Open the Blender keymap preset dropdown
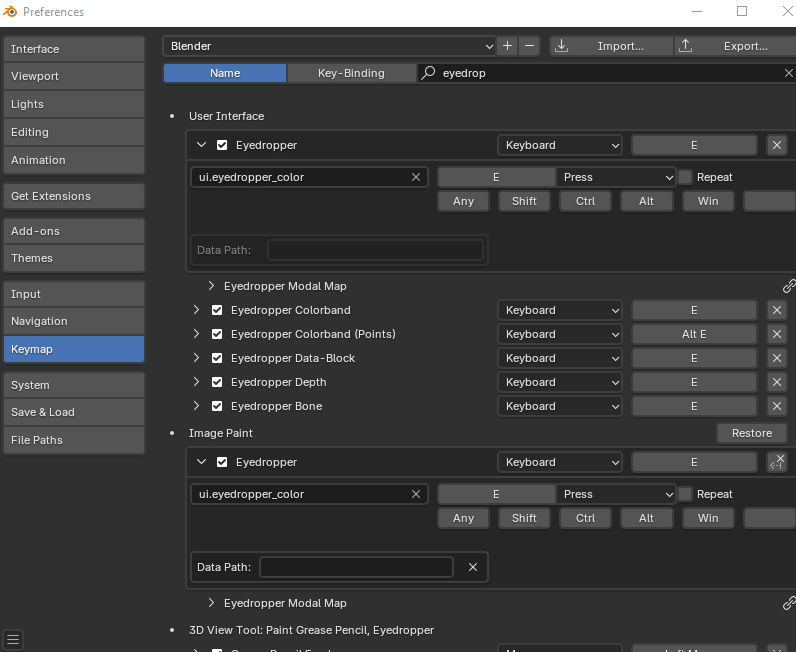796x652 pixels. point(330,46)
